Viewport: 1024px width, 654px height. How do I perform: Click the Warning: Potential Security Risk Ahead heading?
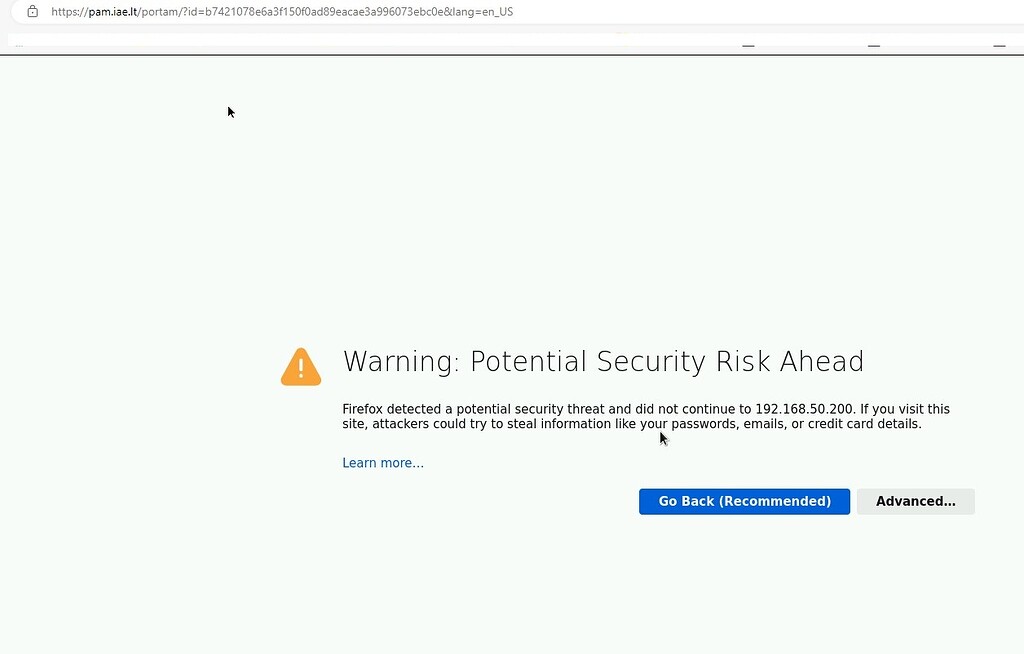coord(603,361)
